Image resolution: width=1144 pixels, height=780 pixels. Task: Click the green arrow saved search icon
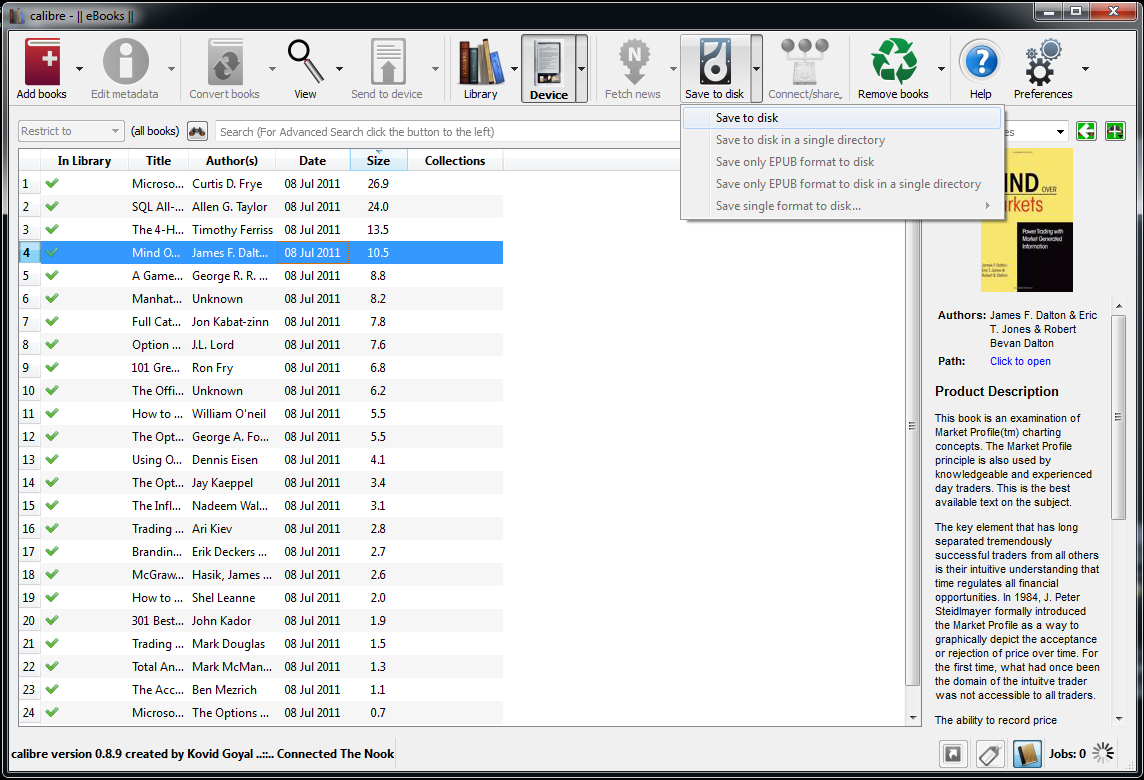point(1086,131)
